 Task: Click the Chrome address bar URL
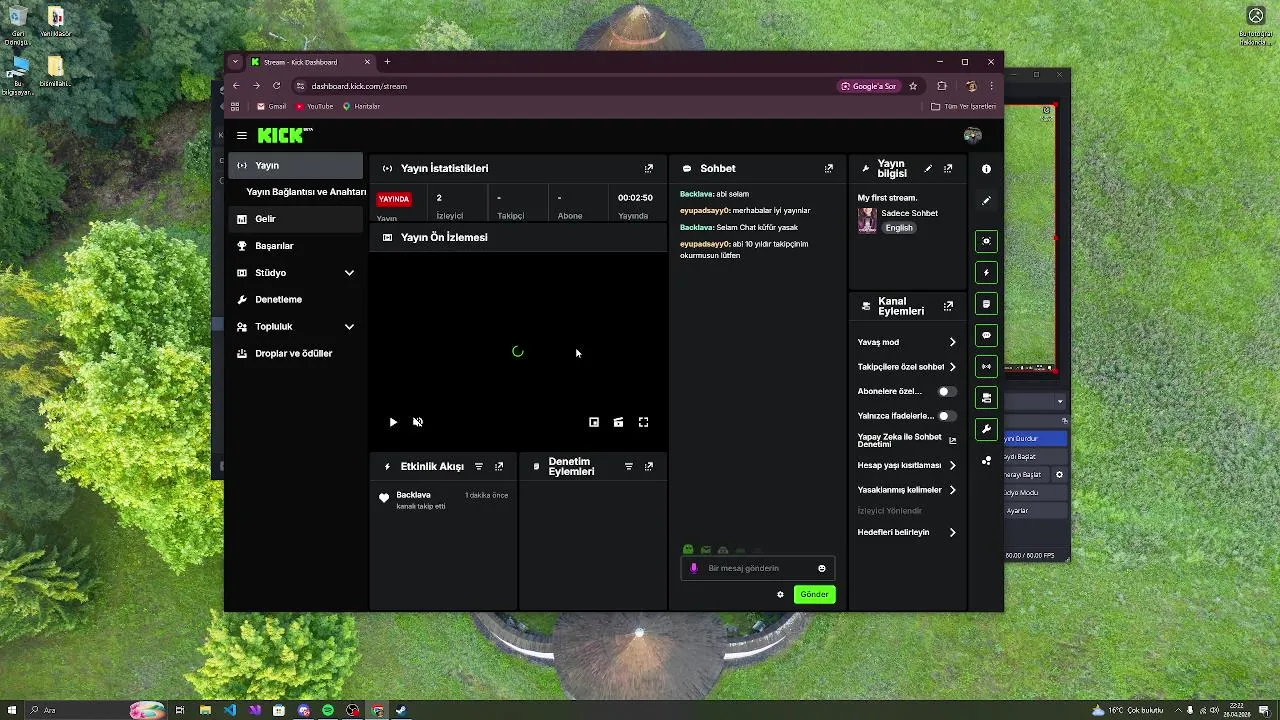pos(359,86)
